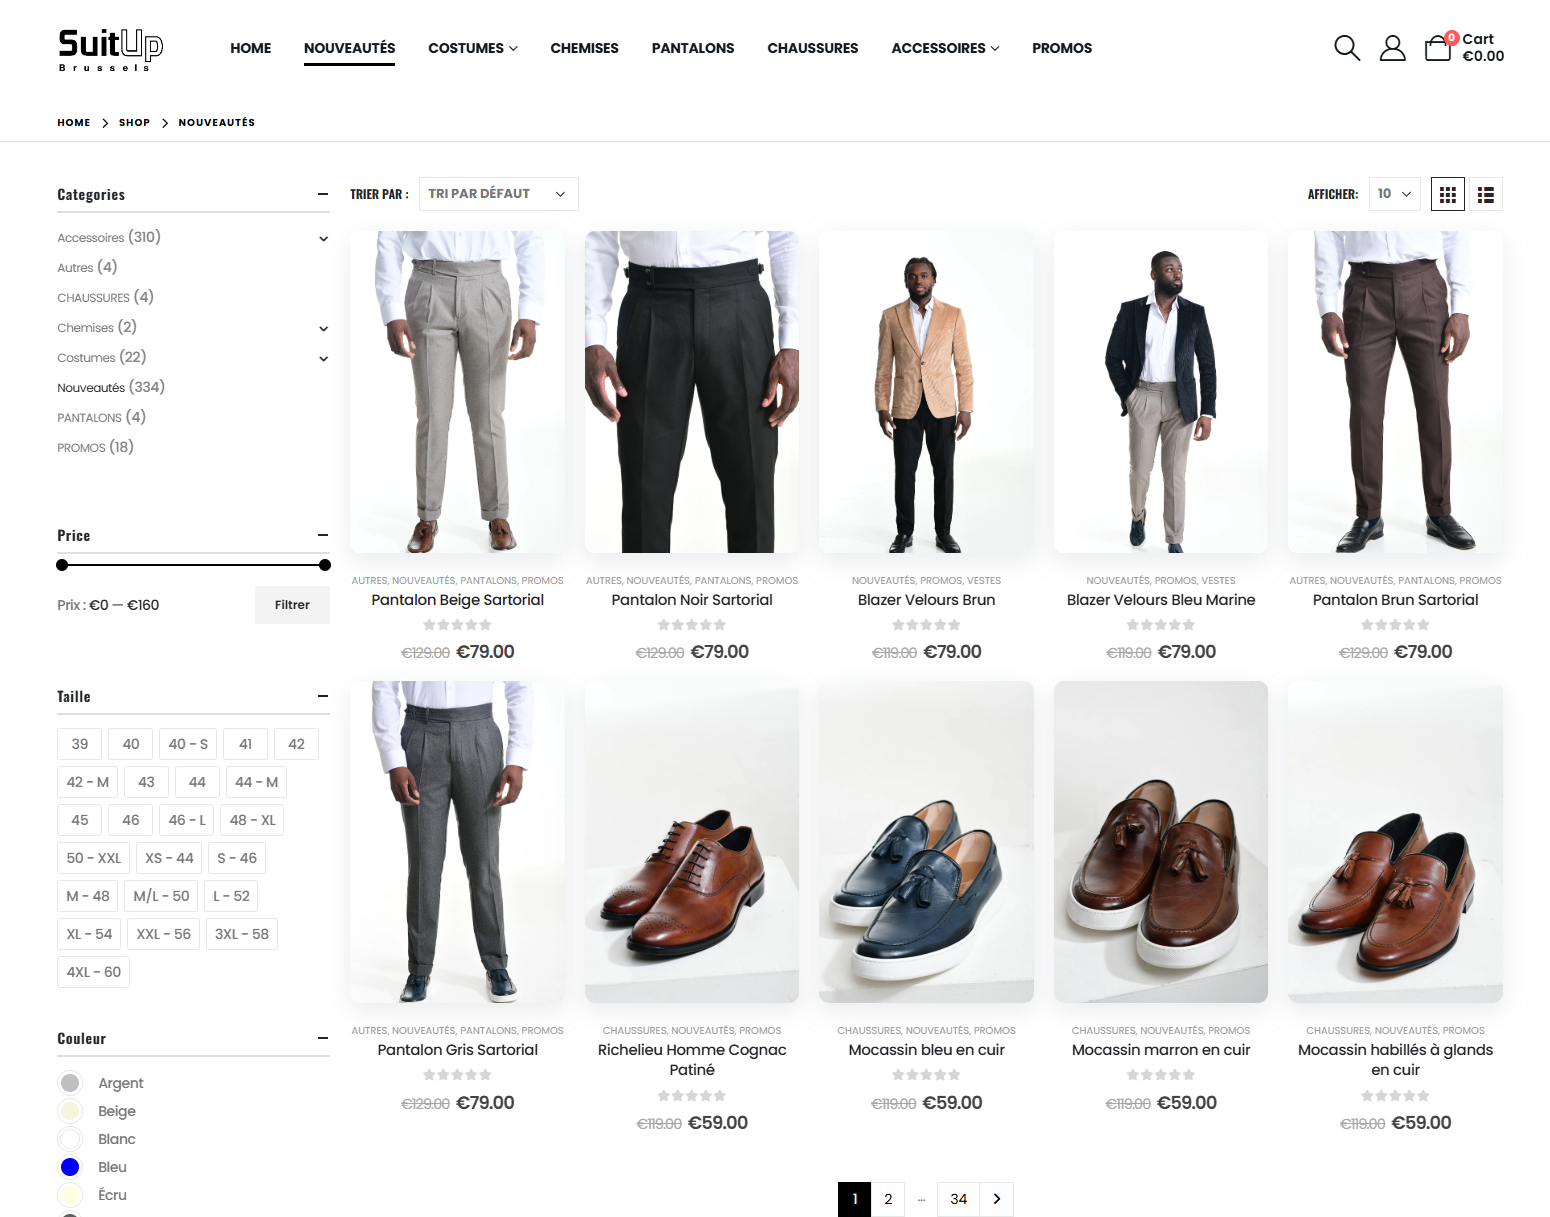This screenshot has width=1550, height=1217.
Task: Collapse the Categories filter section
Action: pyautogui.click(x=322, y=194)
